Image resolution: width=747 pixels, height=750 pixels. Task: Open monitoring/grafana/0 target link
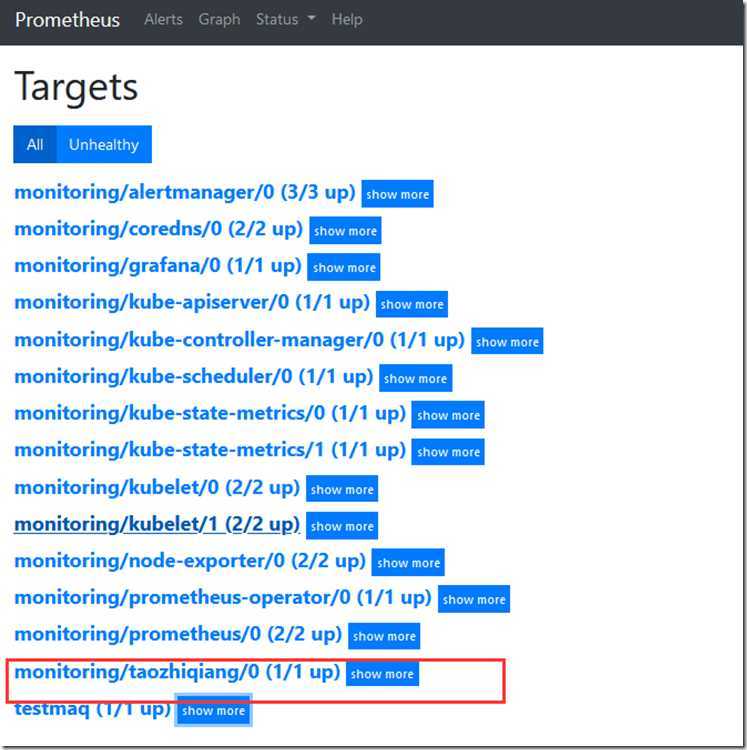pyautogui.click(x=158, y=265)
